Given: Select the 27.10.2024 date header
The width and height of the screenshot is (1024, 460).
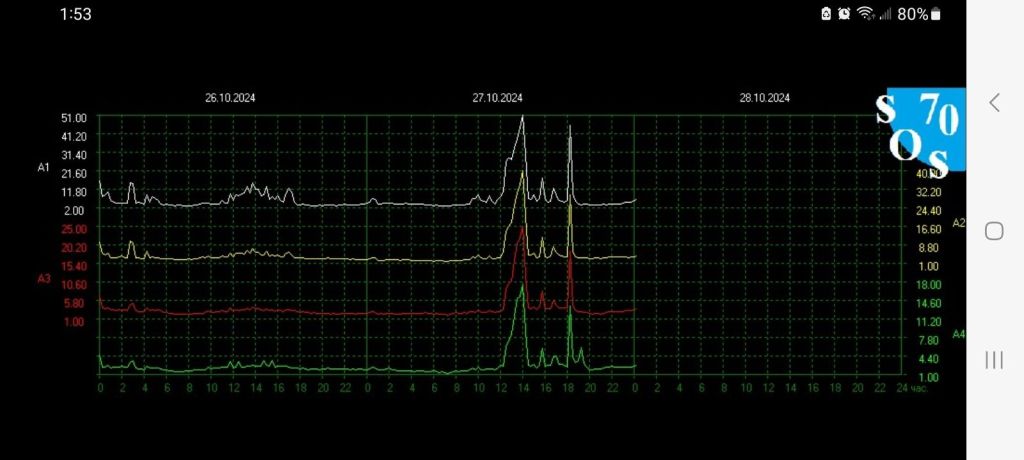Looking at the screenshot, I should pos(498,98).
